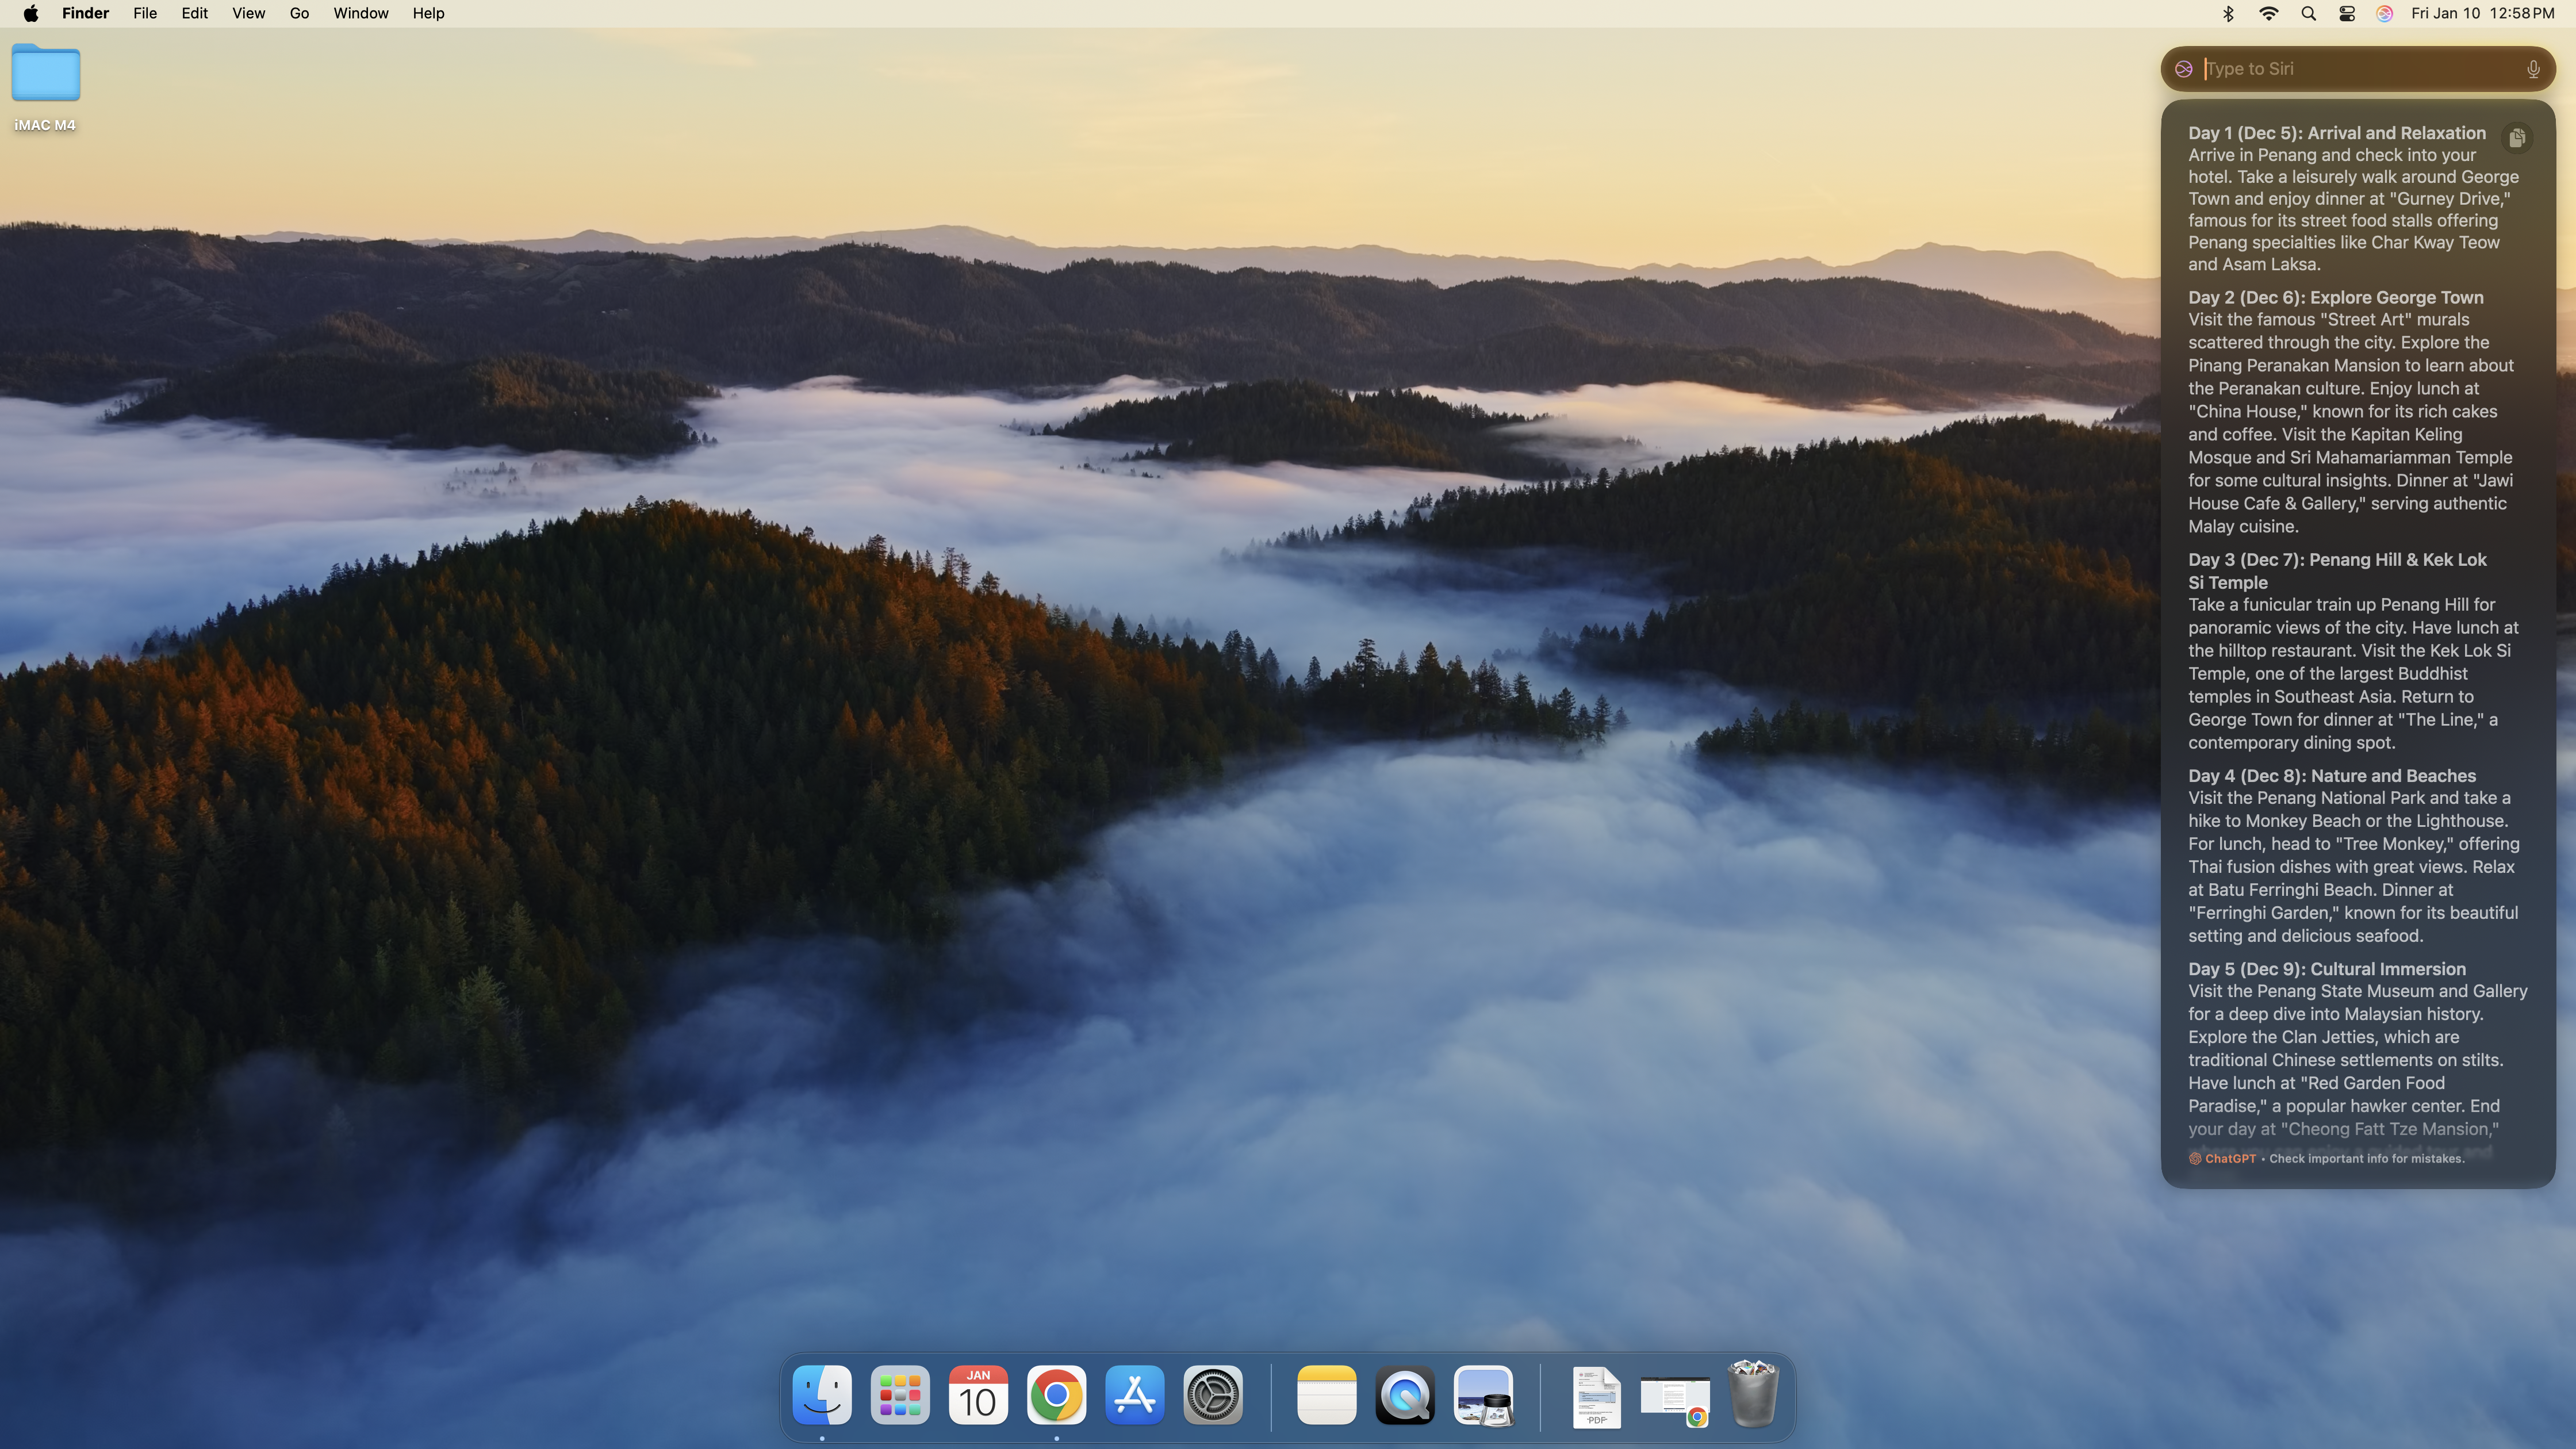Screen dimensions: 2576x1449
Task: Open the Window menu
Action: (360, 13)
